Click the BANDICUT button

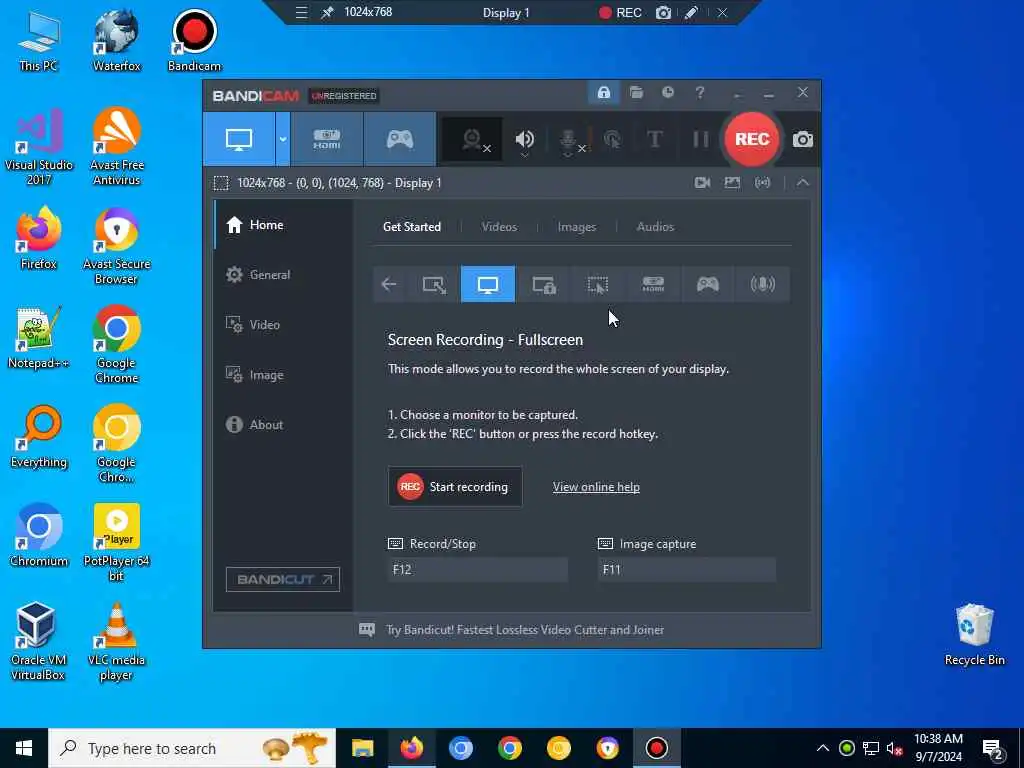click(283, 579)
